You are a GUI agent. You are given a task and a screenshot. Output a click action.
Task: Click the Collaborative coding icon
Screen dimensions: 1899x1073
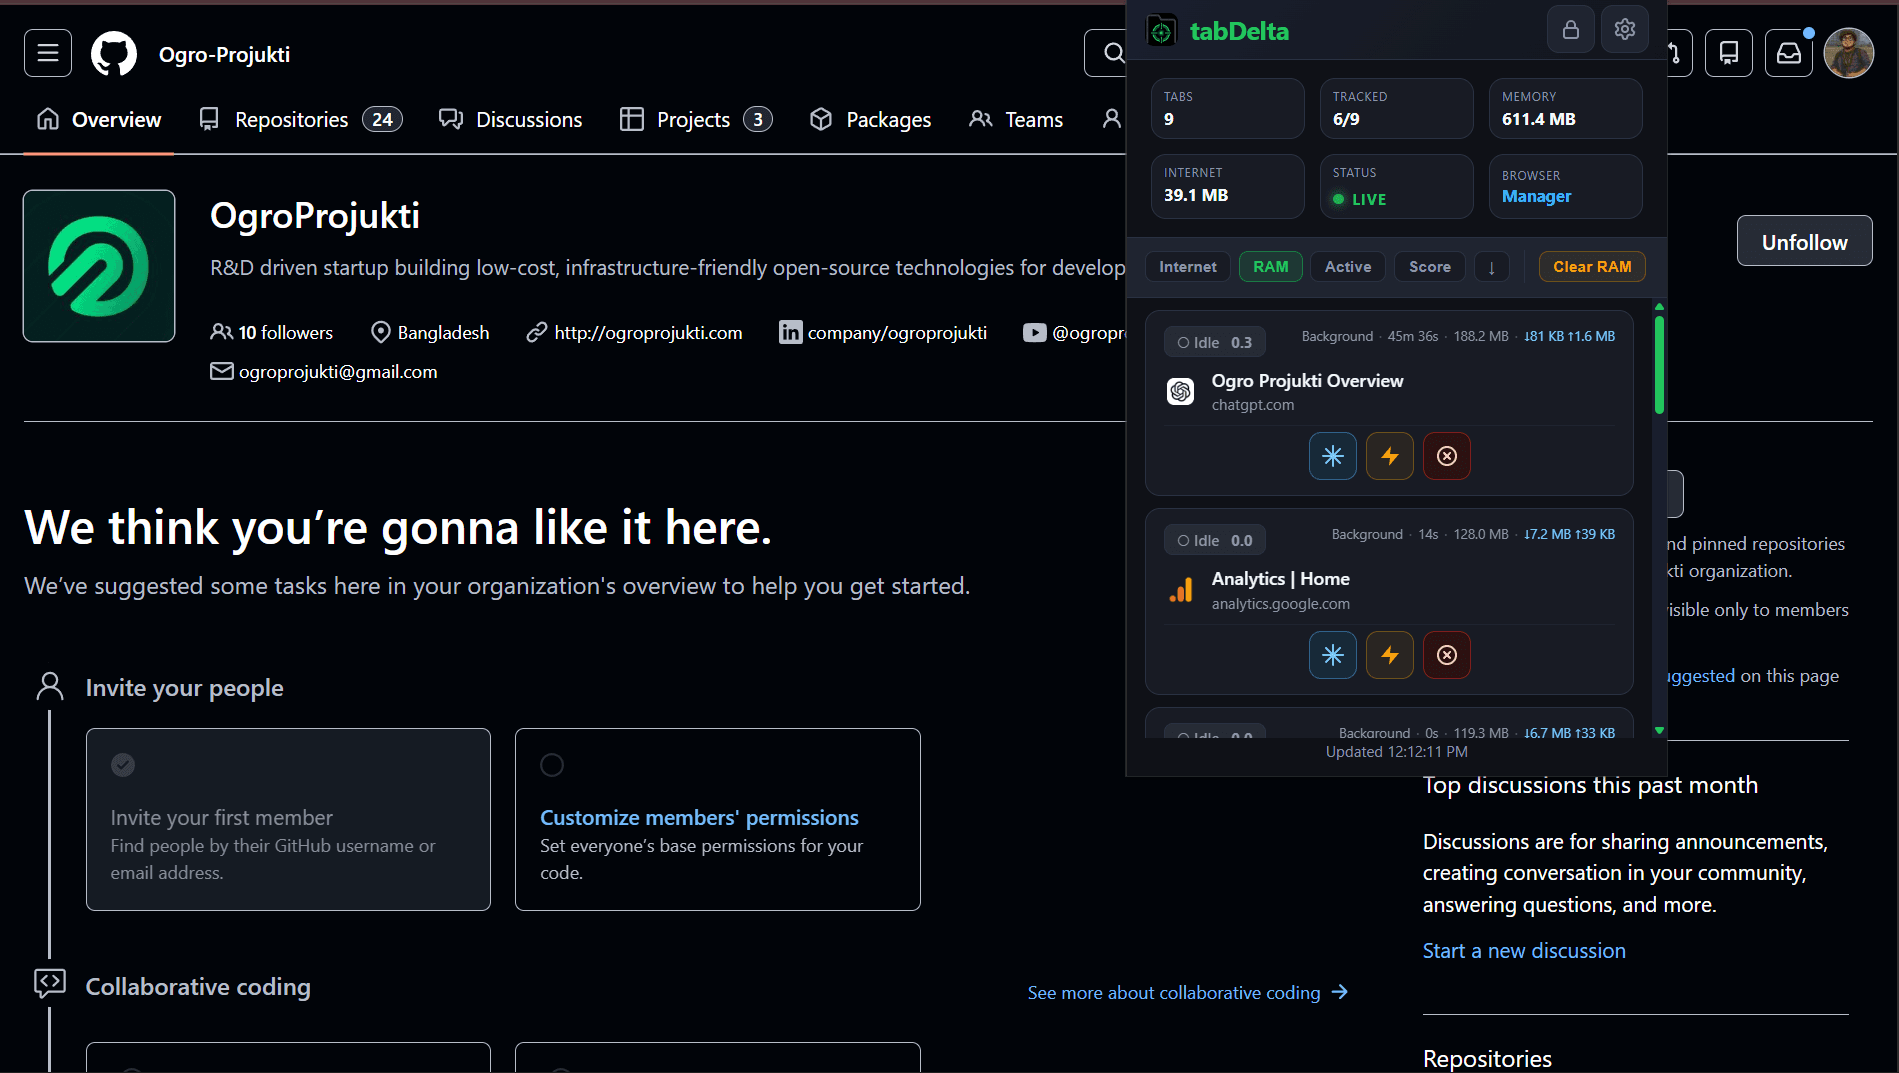(x=49, y=984)
